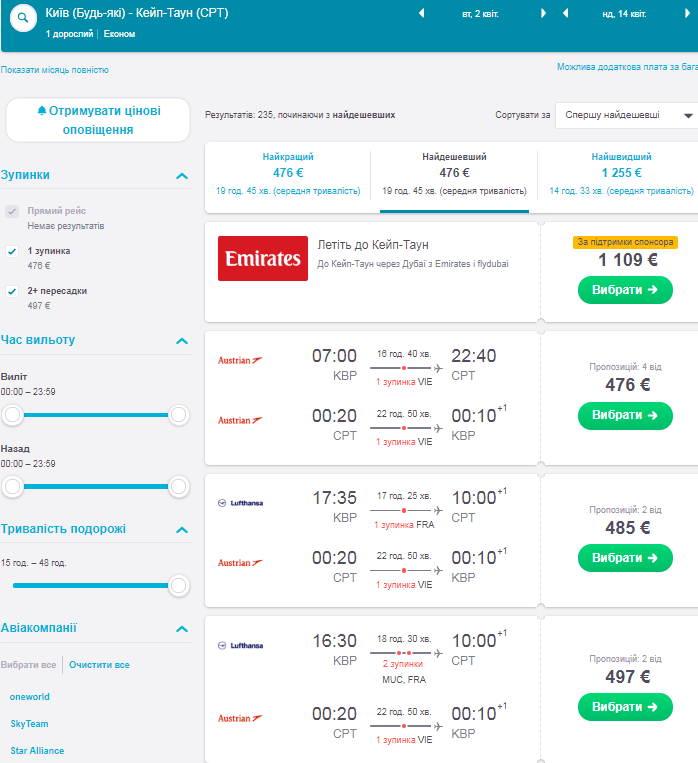Switch to the Найкращий tab
Screen dimensions: 698x763
coord(288,173)
